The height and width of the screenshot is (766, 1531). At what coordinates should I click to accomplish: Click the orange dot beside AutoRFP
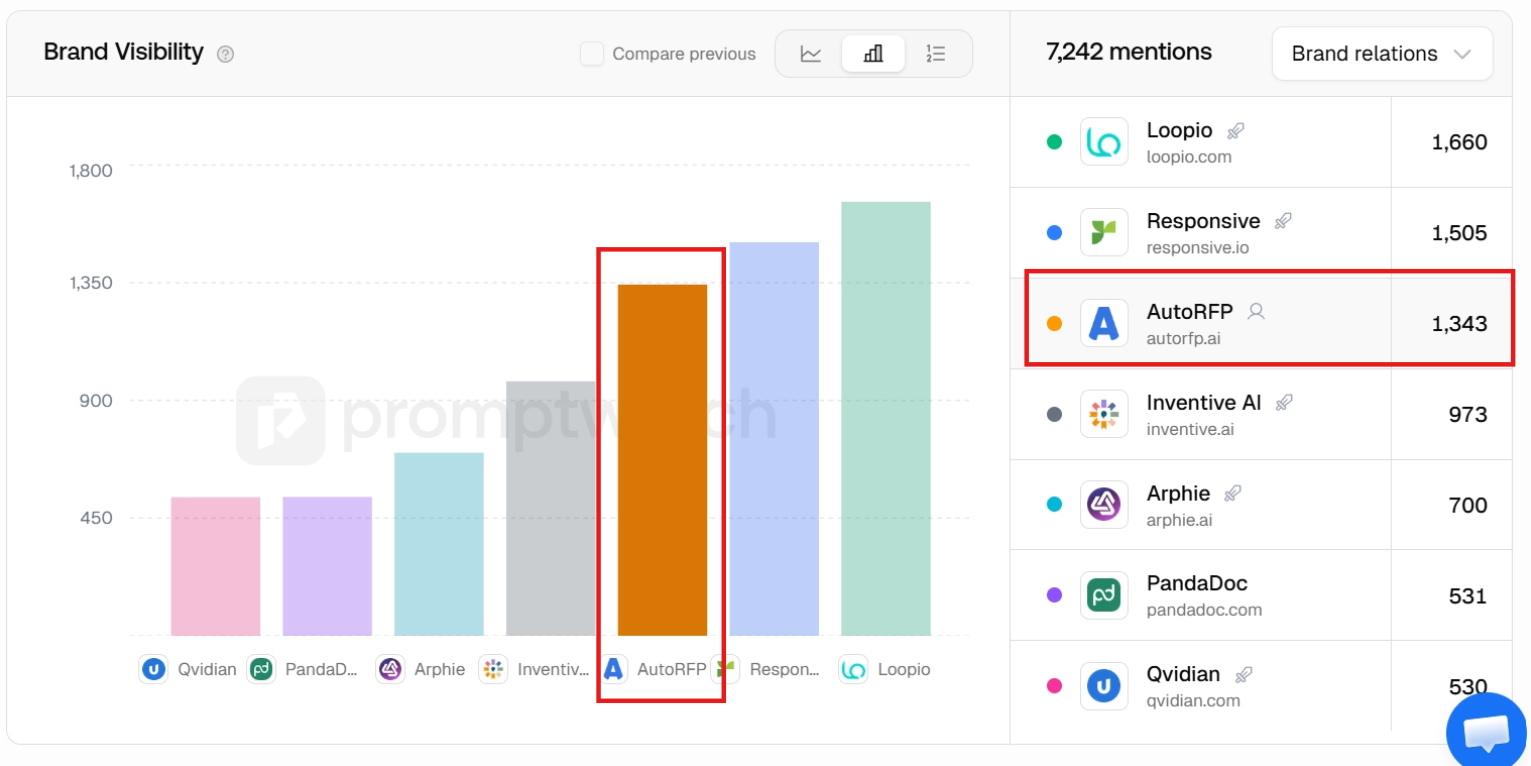pyautogui.click(x=1054, y=324)
